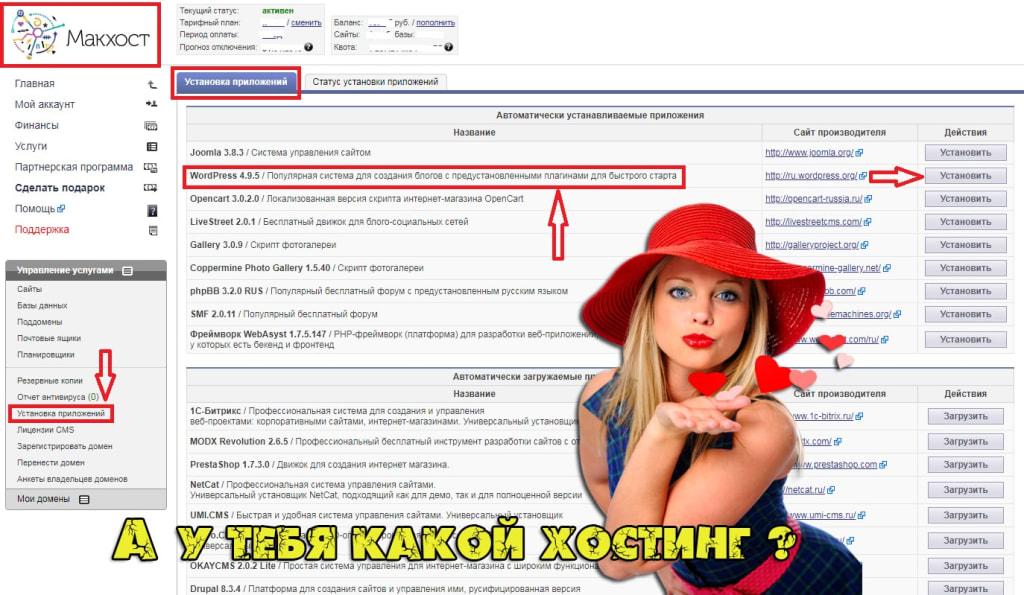Viewport: 1024px width, 595px height.
Task: Switch to Статус установки приложений tab
Action: point(375,82)
